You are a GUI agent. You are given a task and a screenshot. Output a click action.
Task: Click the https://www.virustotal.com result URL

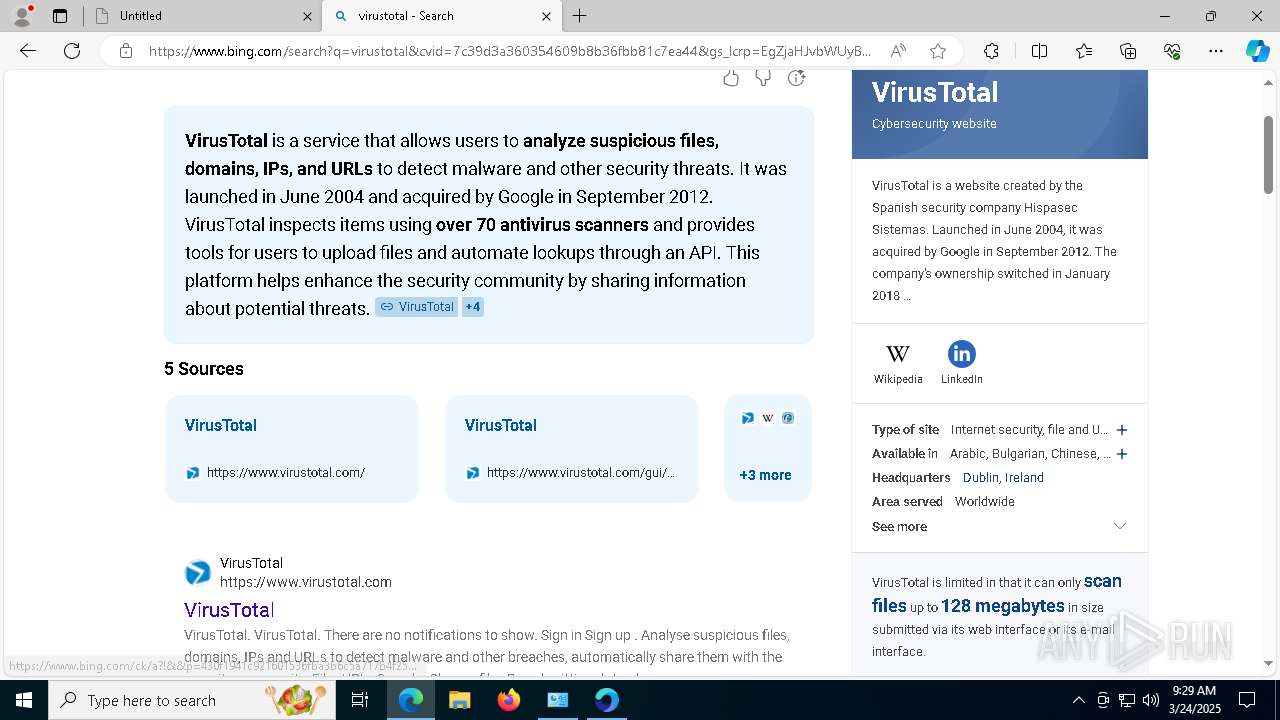[306, 582]
